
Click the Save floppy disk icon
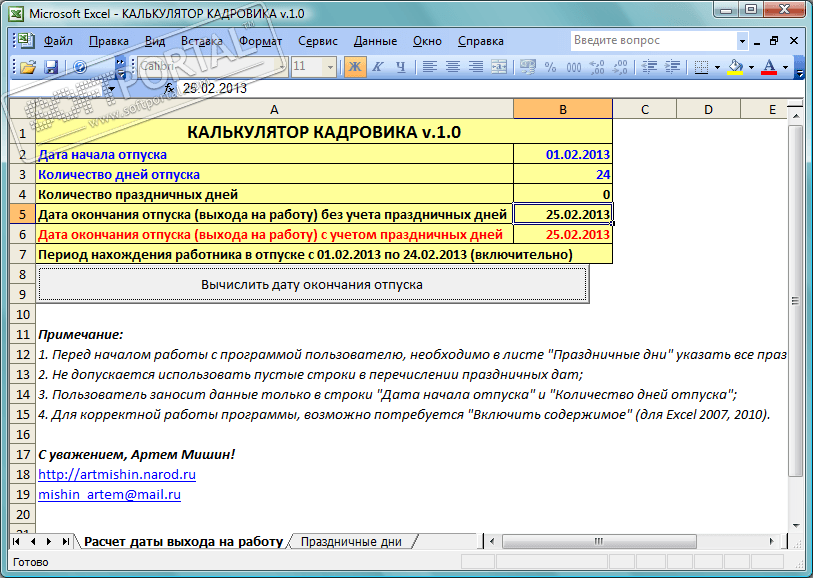[51, 67]
